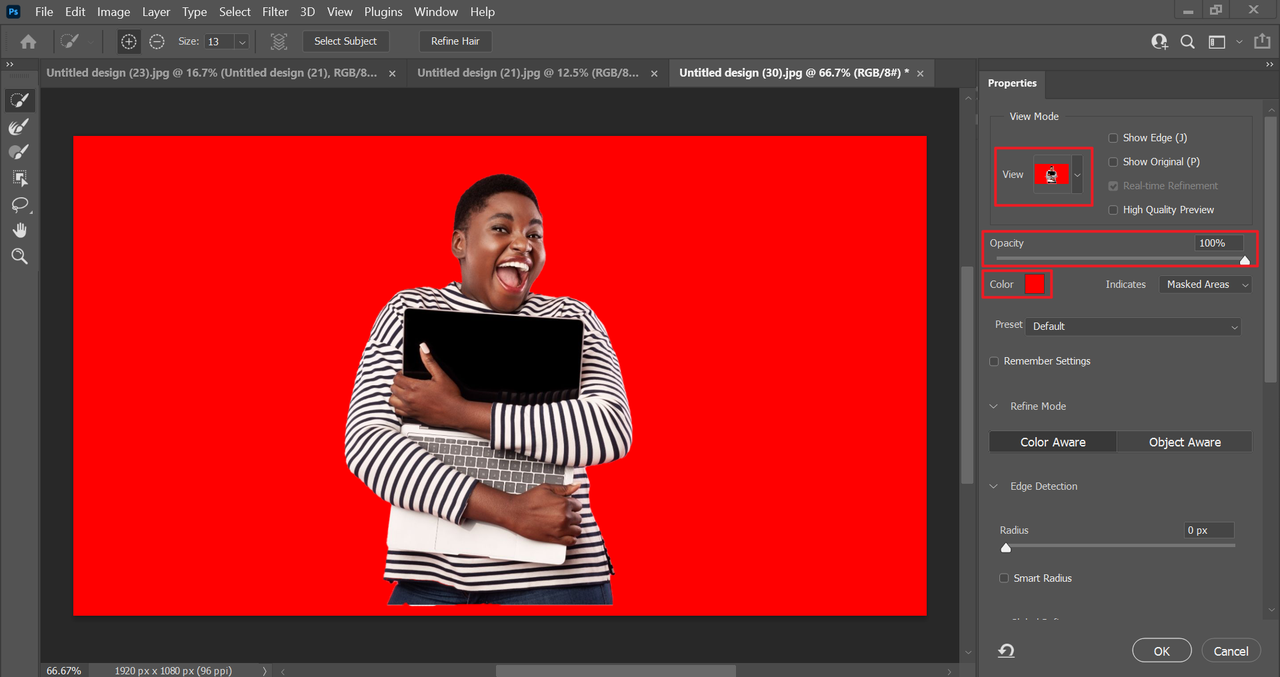
Task: Click the Opacity 100% value field
Action: [1219, 243]
